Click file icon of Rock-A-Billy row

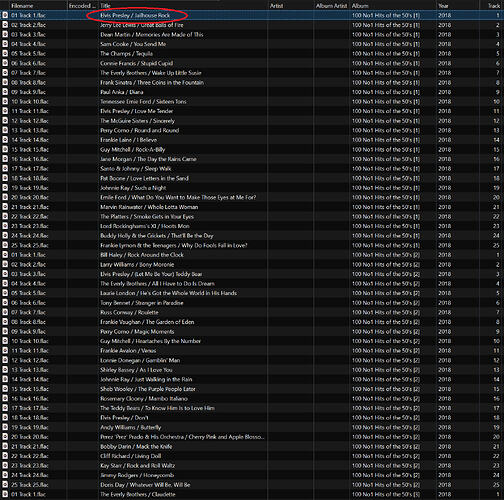(5, 150)
